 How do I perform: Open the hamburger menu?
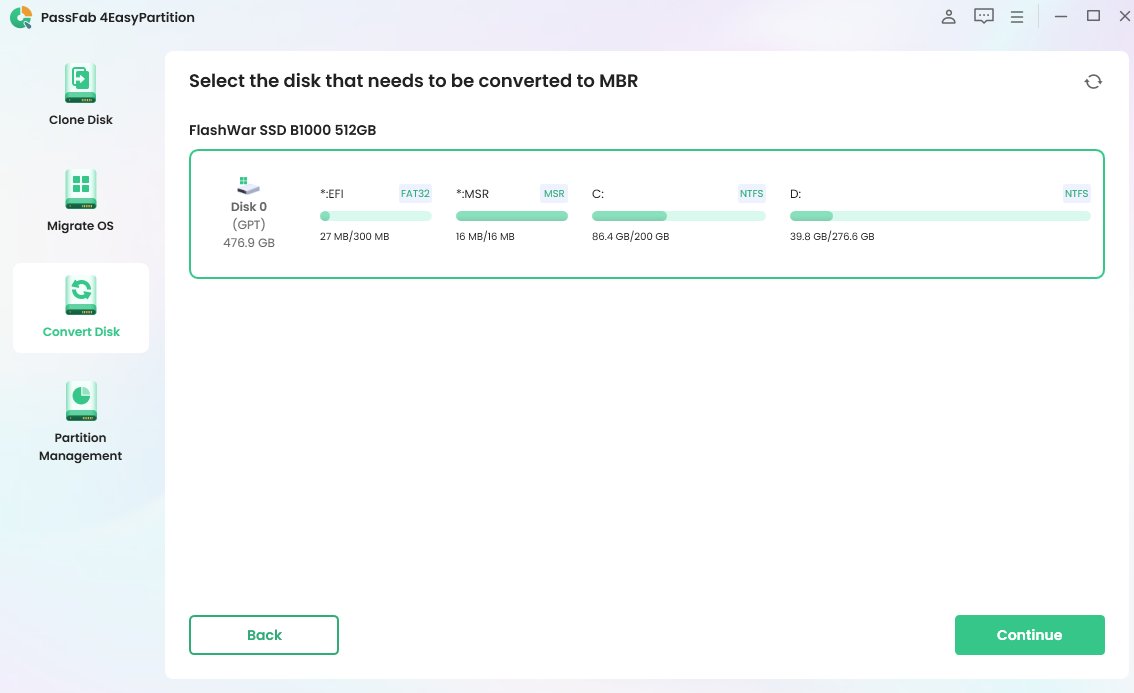point(1017,16)
